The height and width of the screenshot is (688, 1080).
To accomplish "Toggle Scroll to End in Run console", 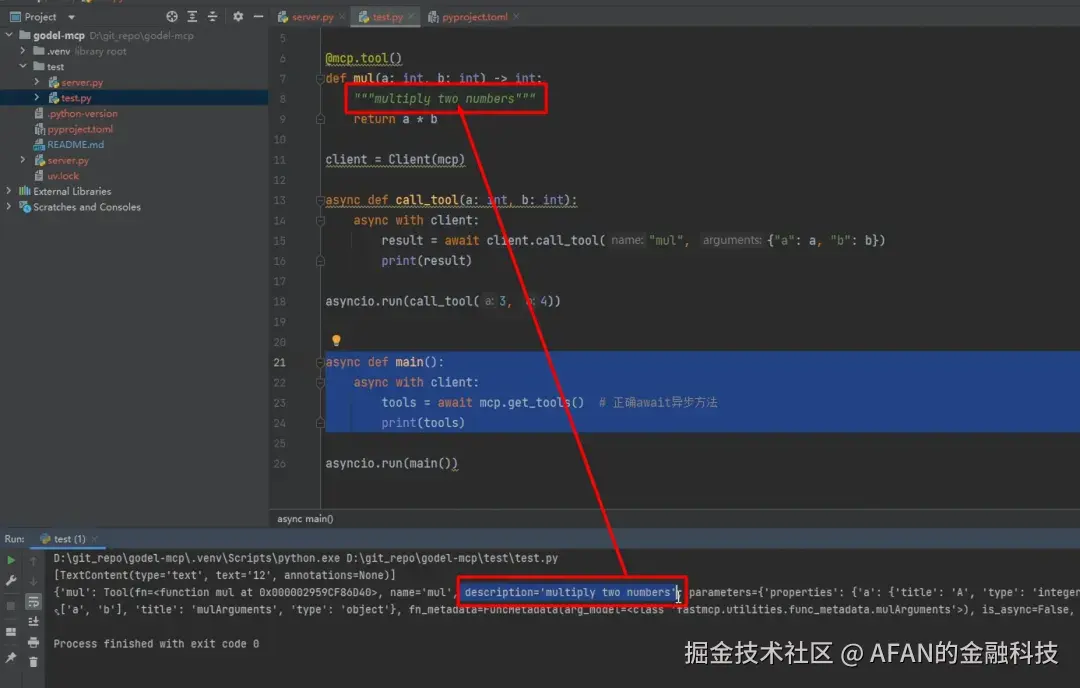I will 33,622.
